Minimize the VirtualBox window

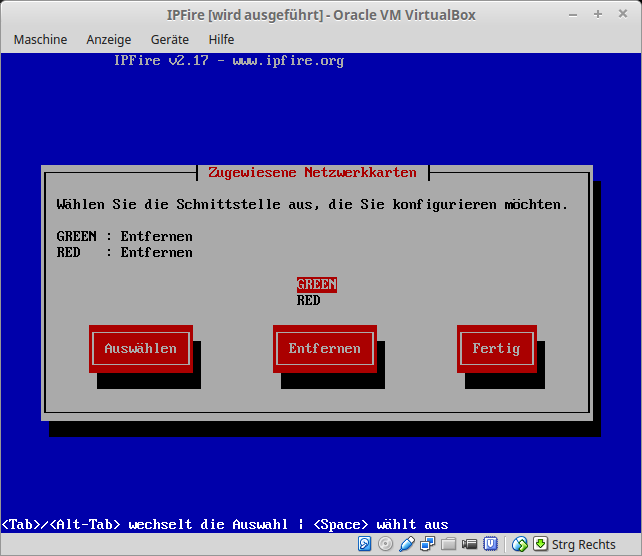(573, 15)
